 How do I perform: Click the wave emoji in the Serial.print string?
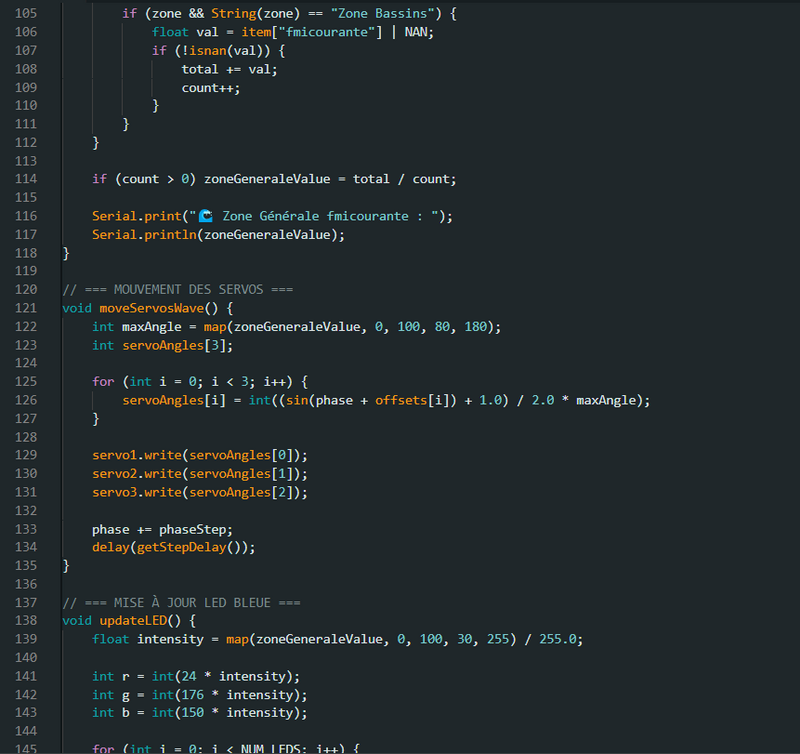(x=206, y=216)
